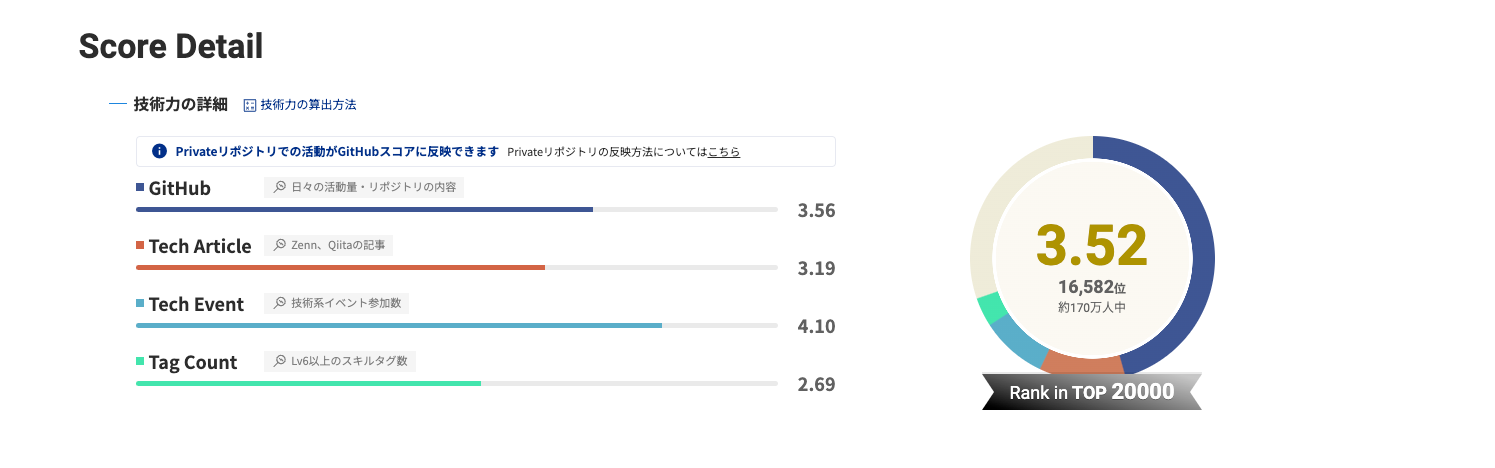Screen dimensions: 1495x468
Task: Click the green Tag Count legend square
Action: [140, 361]
